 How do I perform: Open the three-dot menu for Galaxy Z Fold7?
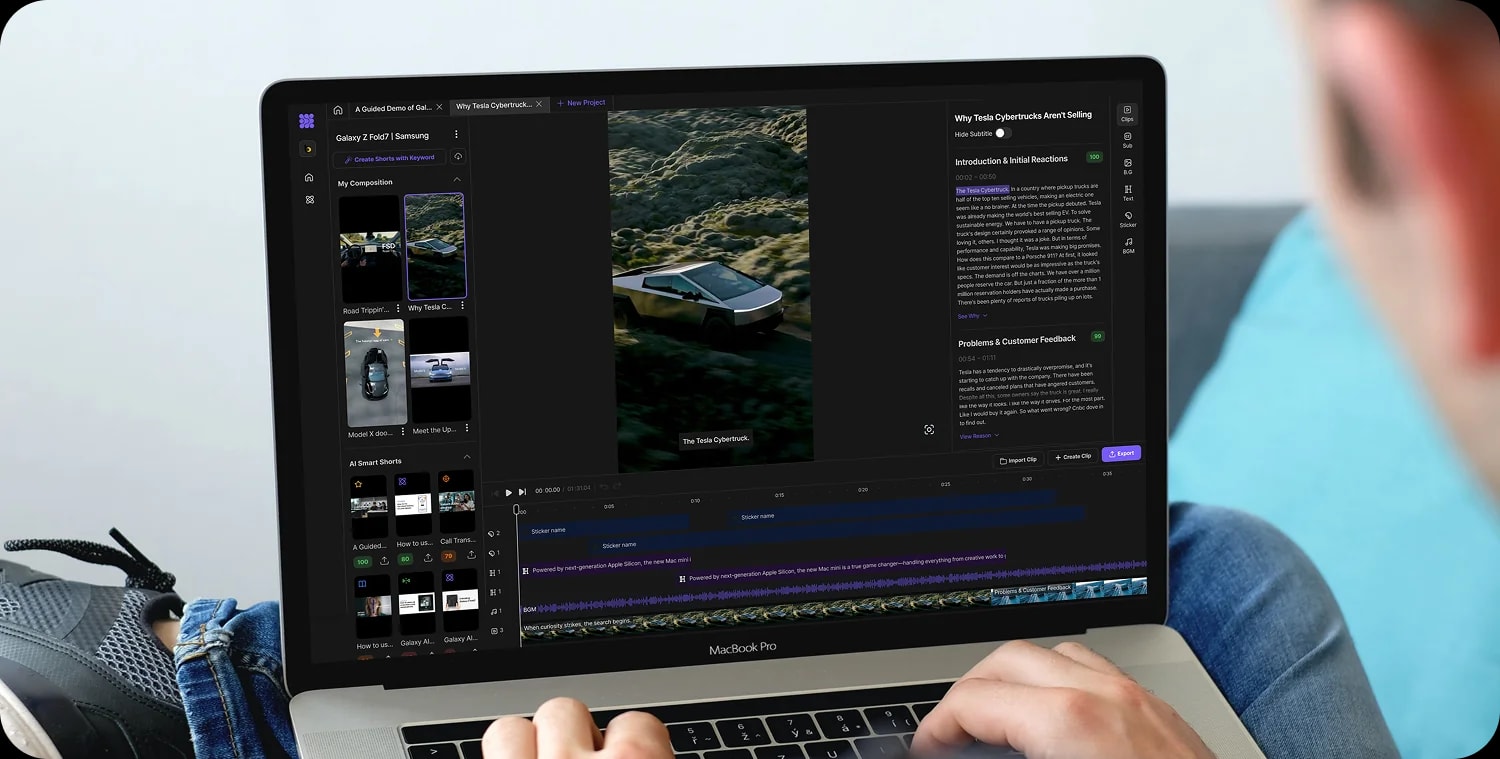click(x=457, y=134)
